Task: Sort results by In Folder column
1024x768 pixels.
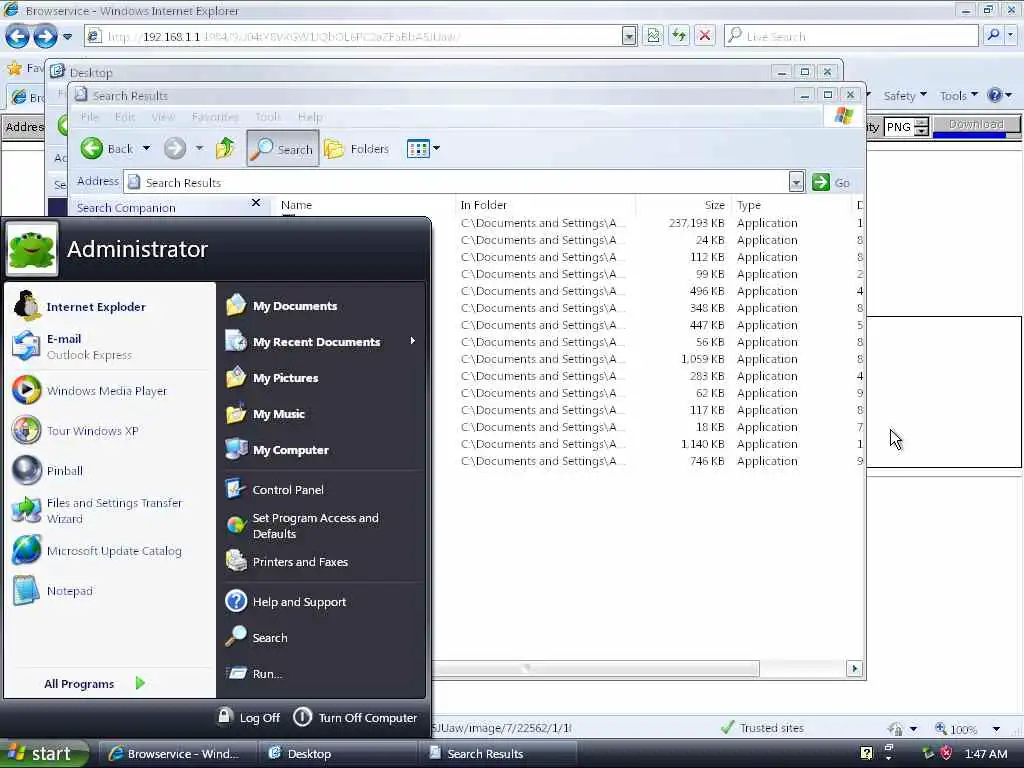Action: point(545,205)
